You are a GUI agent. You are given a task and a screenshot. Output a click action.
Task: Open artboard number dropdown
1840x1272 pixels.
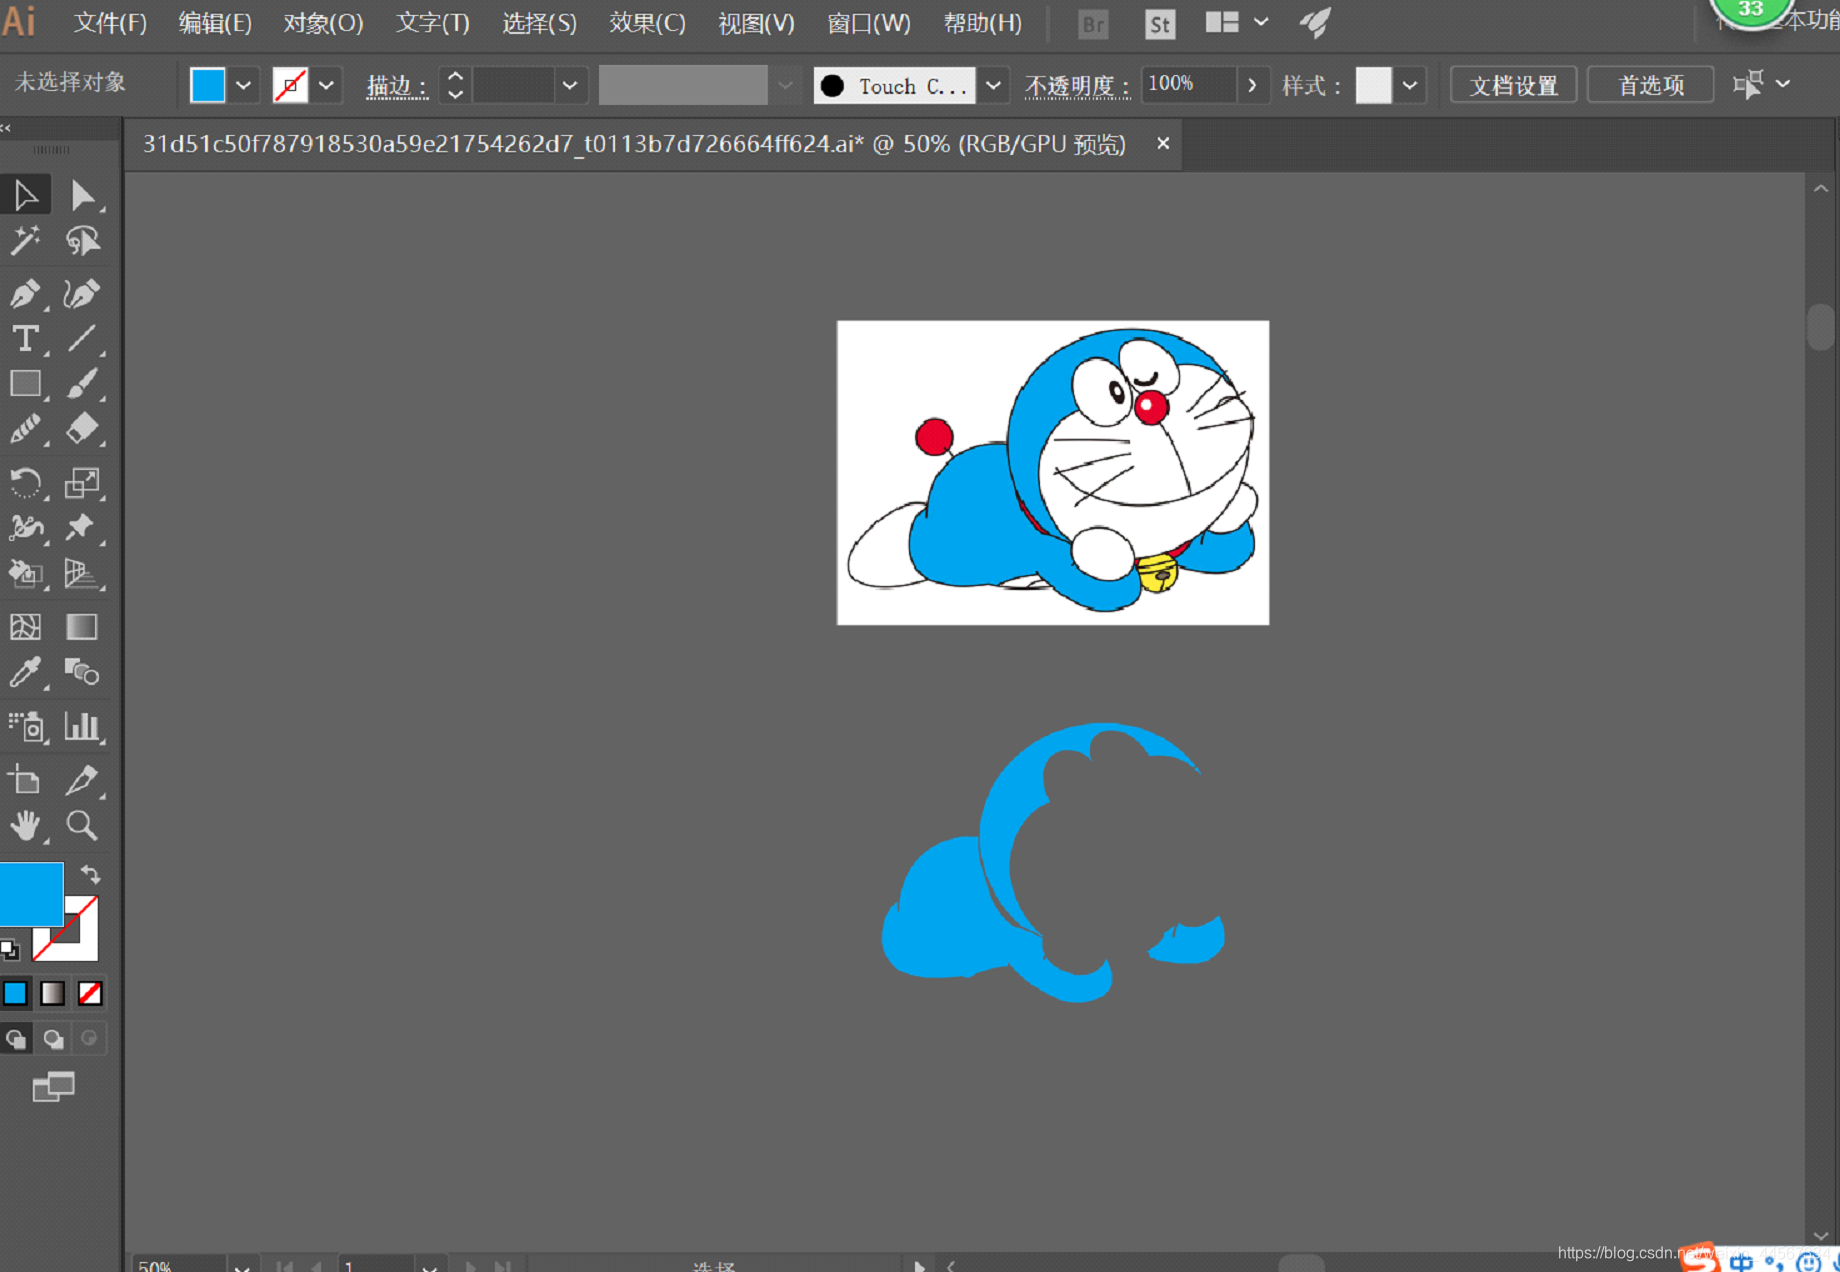[x=429, y=1266]
